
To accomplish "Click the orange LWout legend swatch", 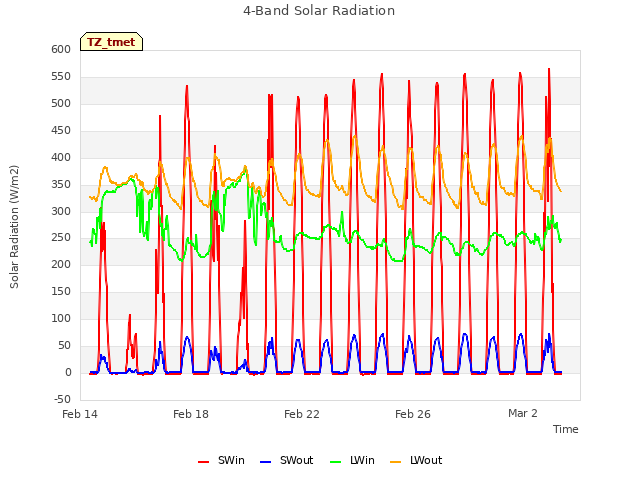I will tap(396, 462).
